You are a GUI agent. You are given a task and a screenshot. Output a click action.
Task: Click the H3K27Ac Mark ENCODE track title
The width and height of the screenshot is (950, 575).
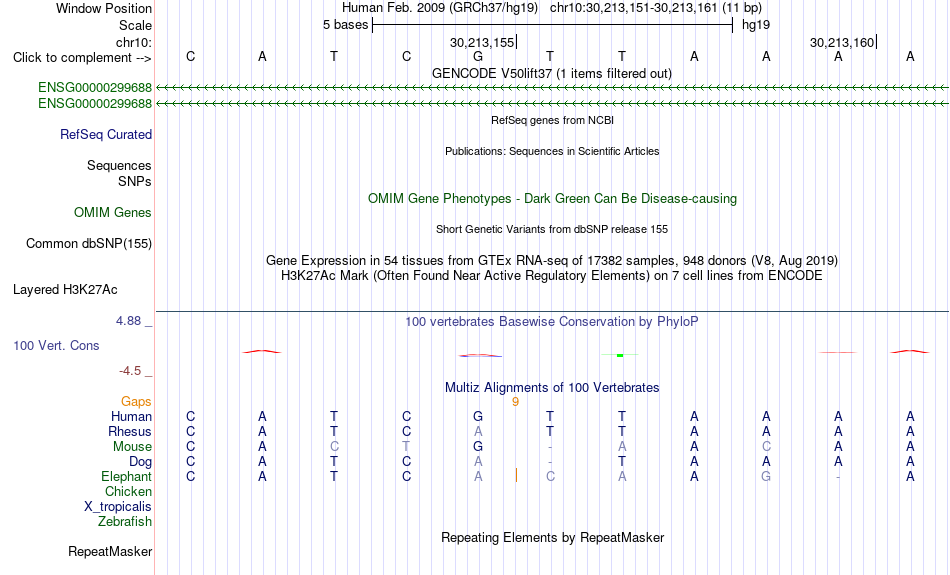tap(552, 276)
